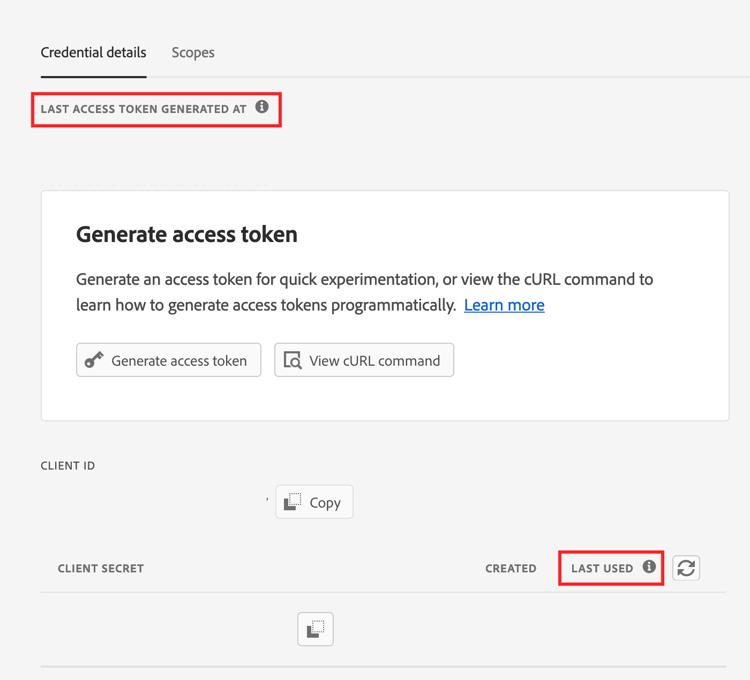750x680 pixels.
Task: Click the info icon beside Last Used
Action: 649,567
